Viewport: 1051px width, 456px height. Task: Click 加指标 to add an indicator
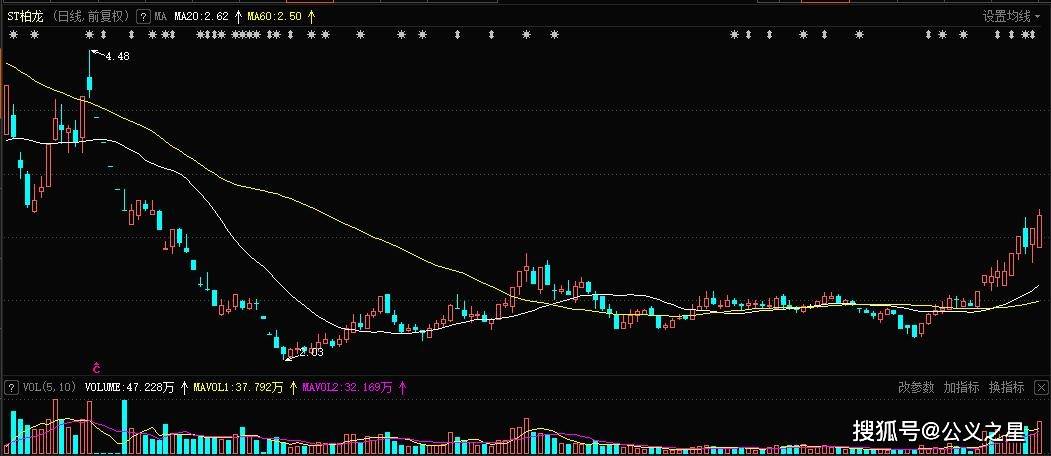pos(961,387)
